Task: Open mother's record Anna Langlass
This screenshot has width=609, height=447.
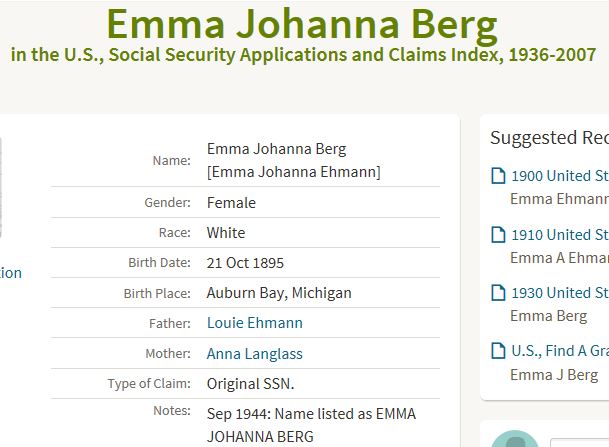Action: click(254, 353)
